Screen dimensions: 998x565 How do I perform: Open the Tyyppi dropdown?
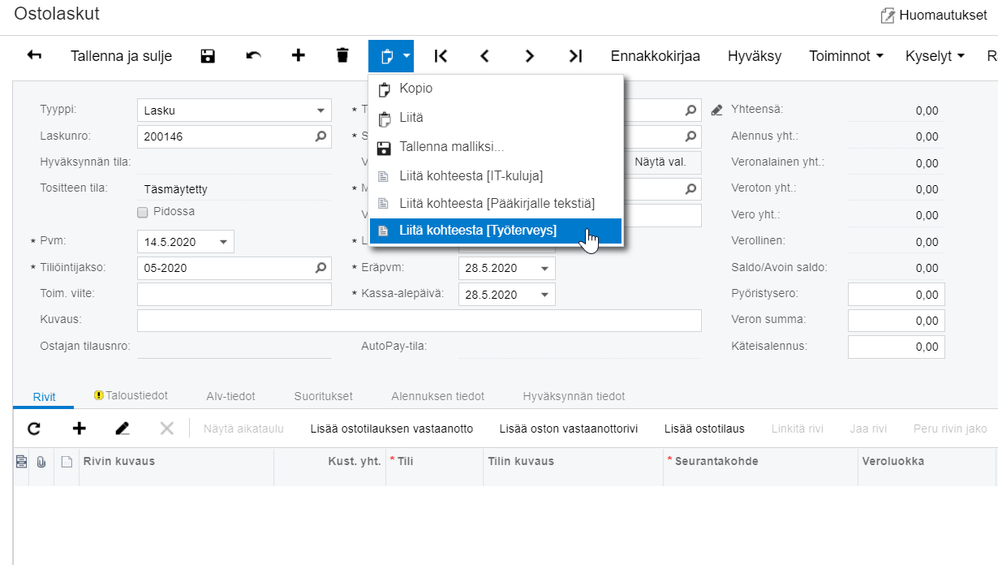coord(321,111)
